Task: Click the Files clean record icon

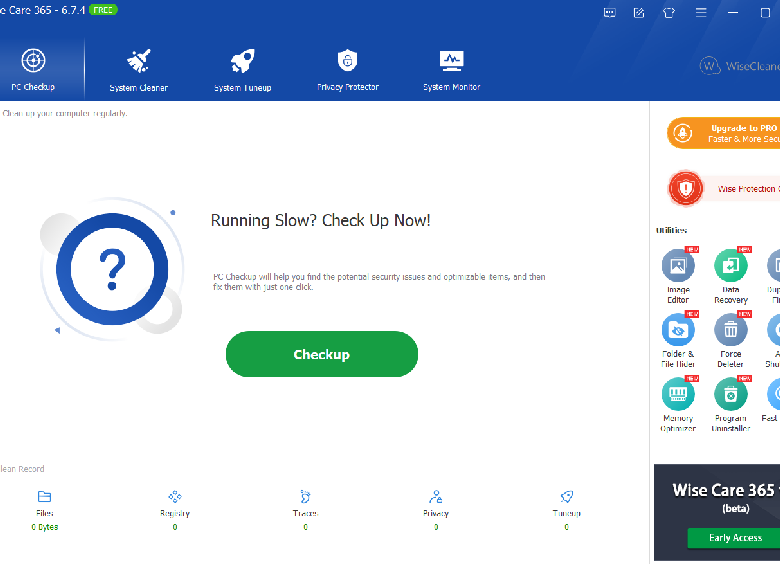Action: (45, 496)
